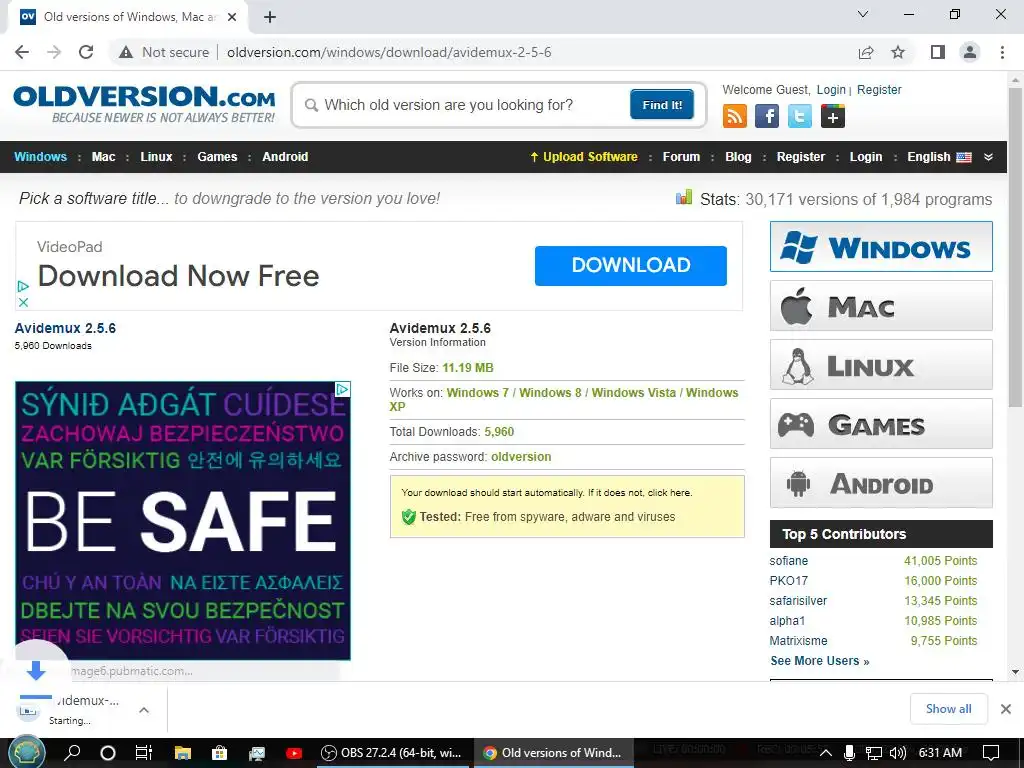
Task: Click the double-chevron next to English flag
Action: (988, 157)
